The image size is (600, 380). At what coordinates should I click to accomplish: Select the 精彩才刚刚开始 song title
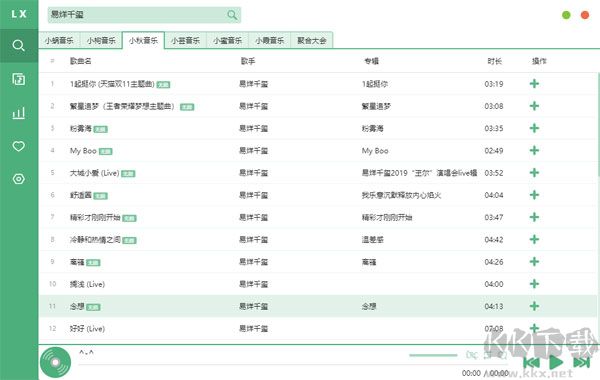[95, 217]
